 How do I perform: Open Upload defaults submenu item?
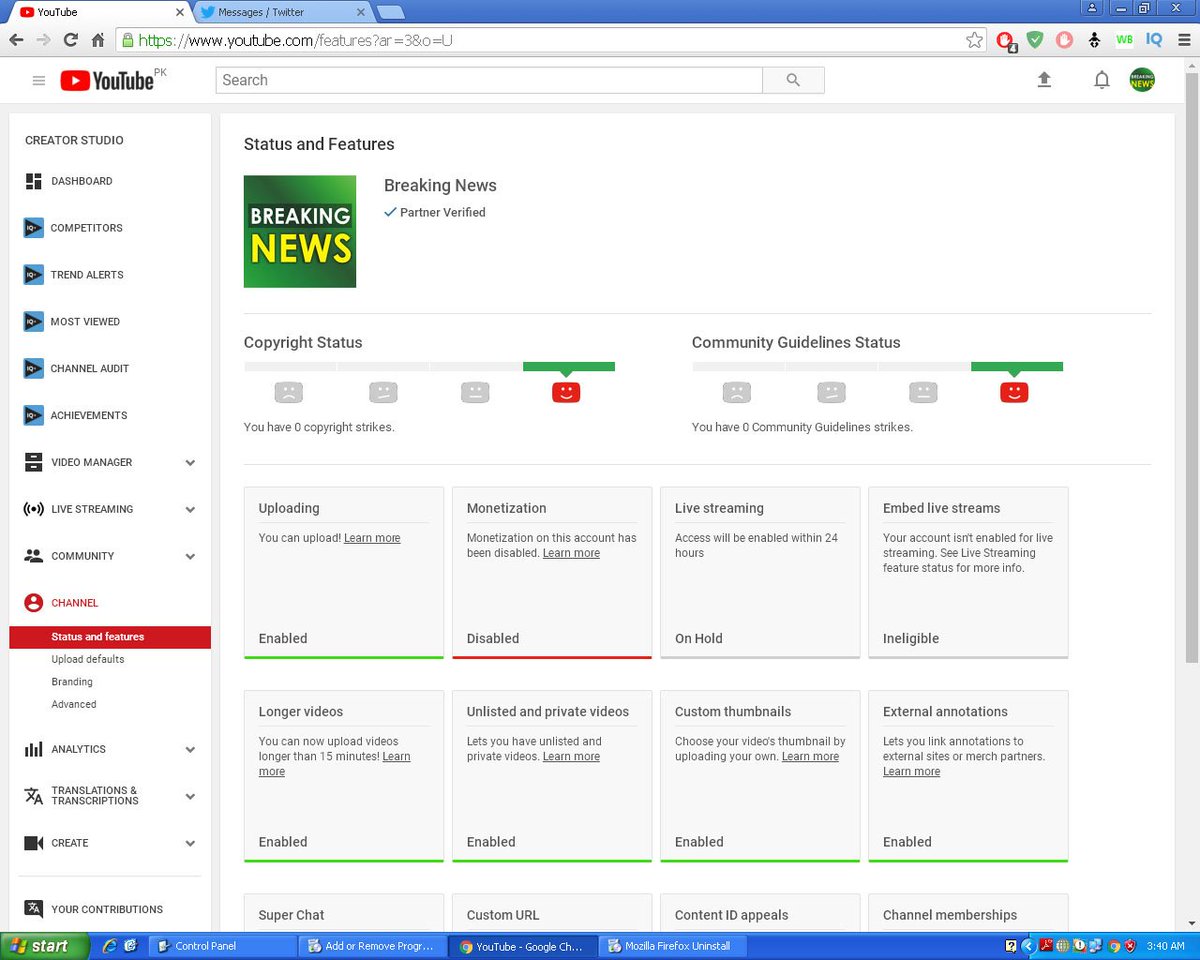pos(88,659)
